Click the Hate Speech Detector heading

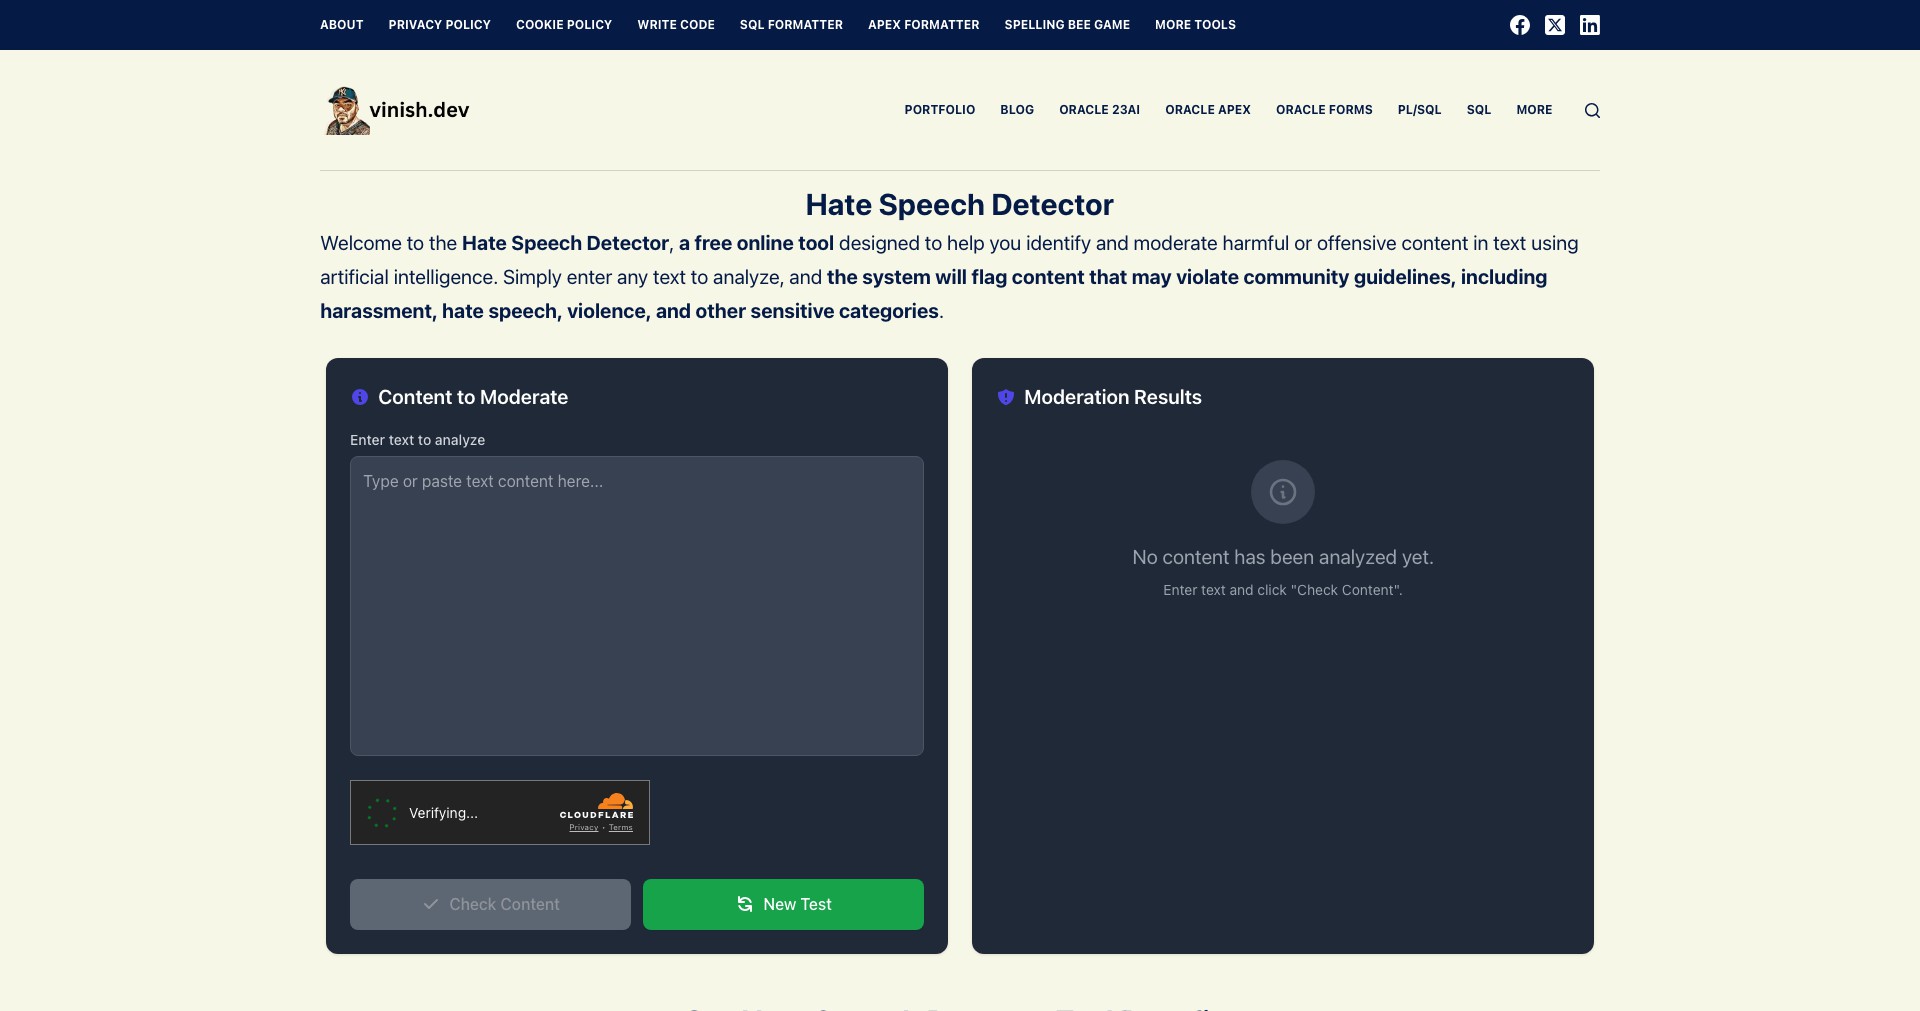coord(960,205)
